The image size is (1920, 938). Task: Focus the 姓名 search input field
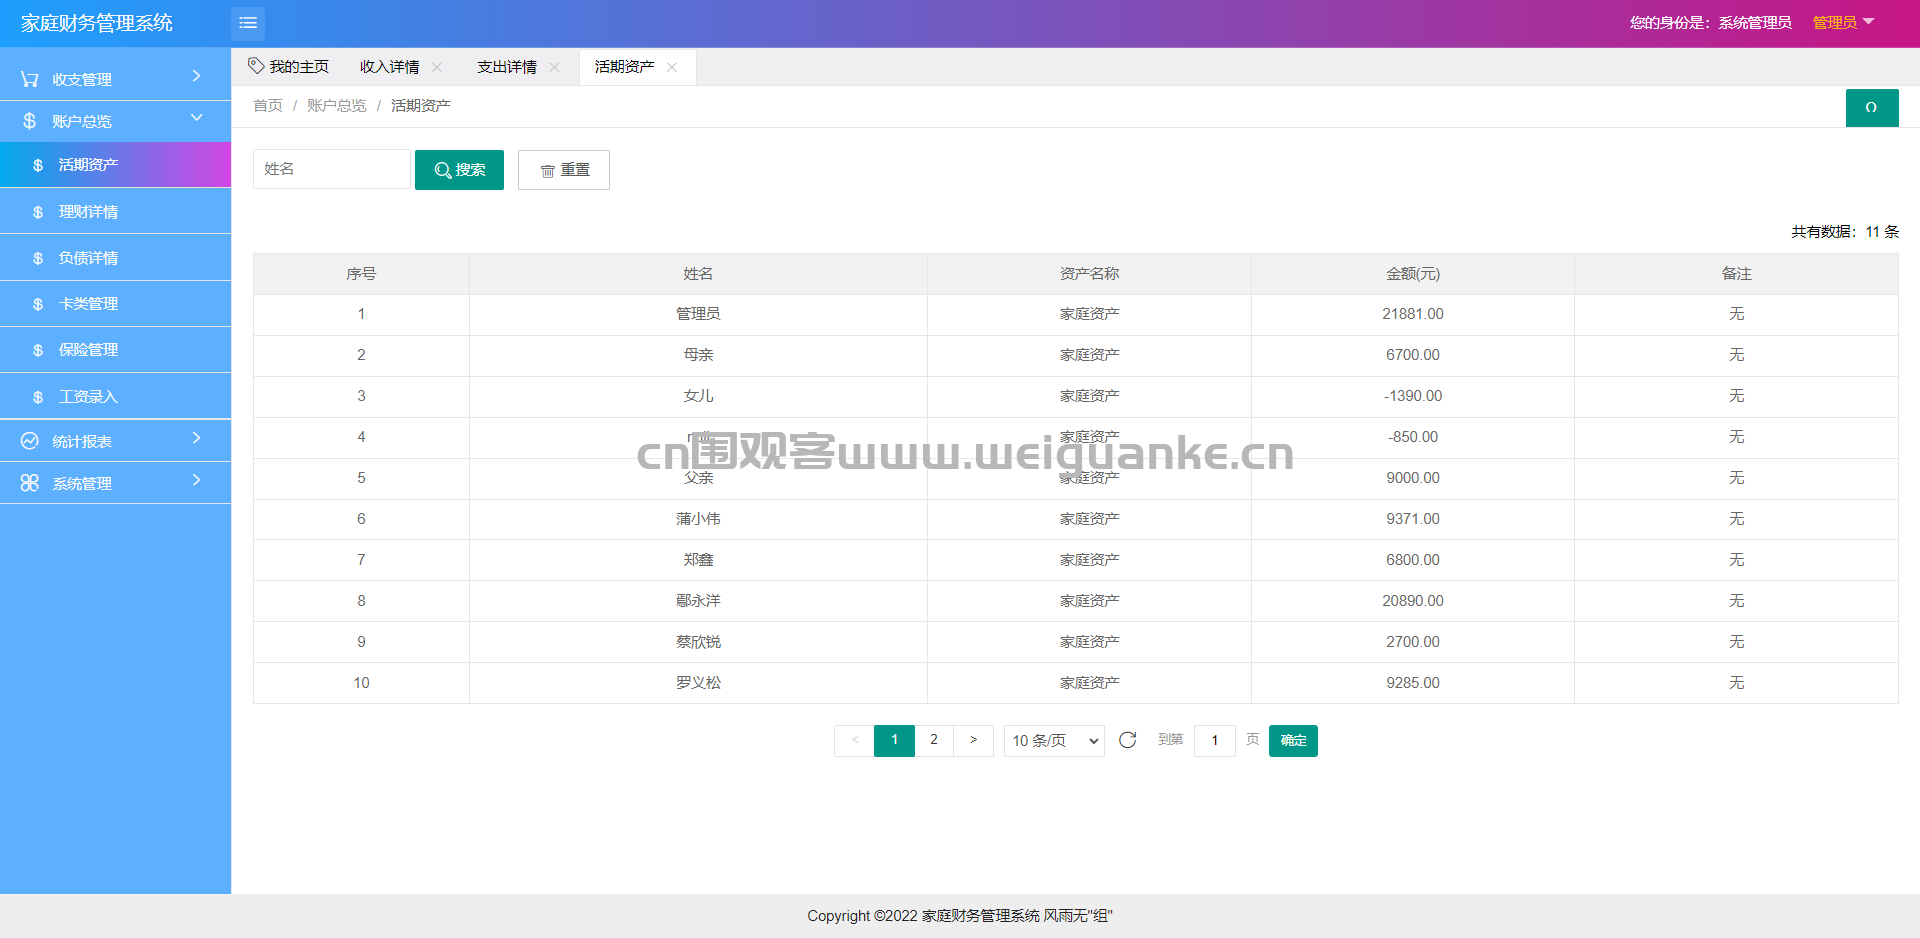(x=332, y=169)
